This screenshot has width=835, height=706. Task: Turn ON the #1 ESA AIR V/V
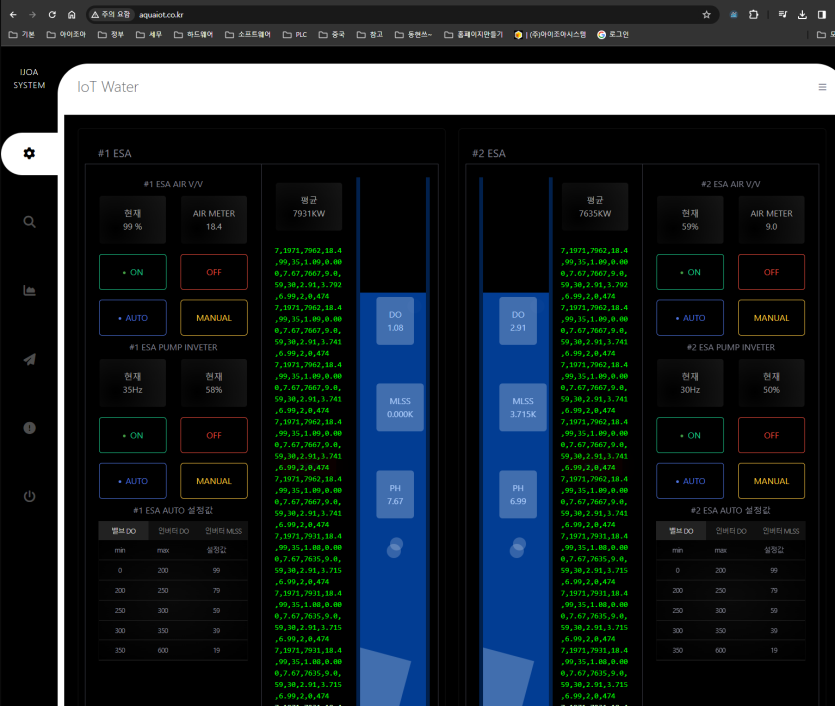(132, 272)
